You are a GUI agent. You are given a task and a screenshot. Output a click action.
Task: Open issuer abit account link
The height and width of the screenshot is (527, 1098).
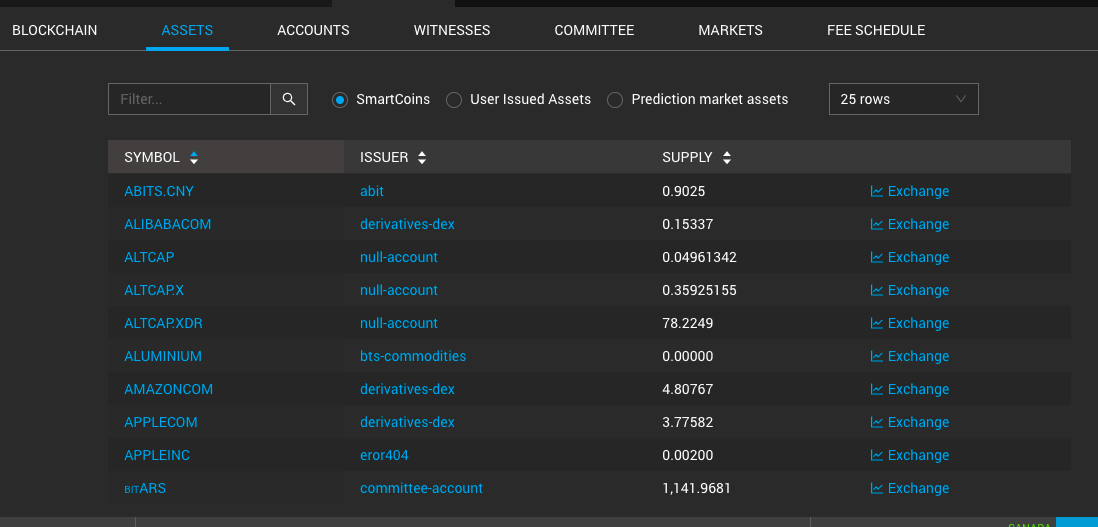372,191
